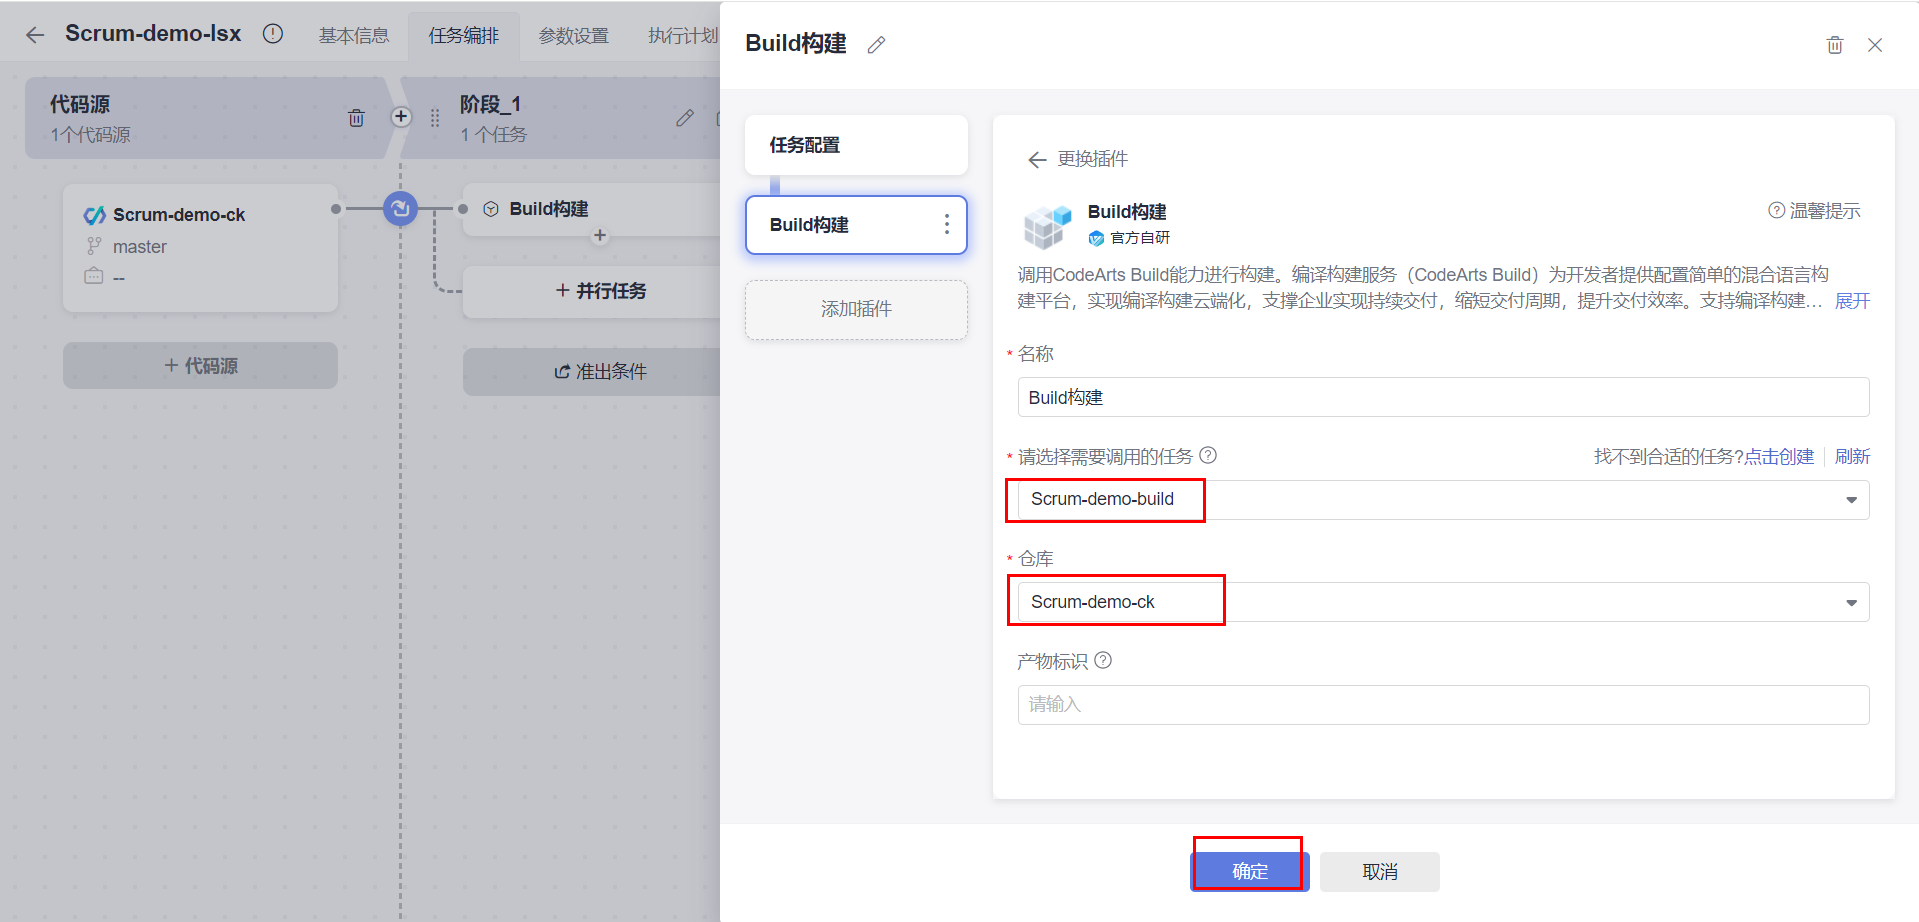This screenshot has height=922, width=1919.
Task: Delete the task via the panel trash icon
Action: tap(1835, 45)
